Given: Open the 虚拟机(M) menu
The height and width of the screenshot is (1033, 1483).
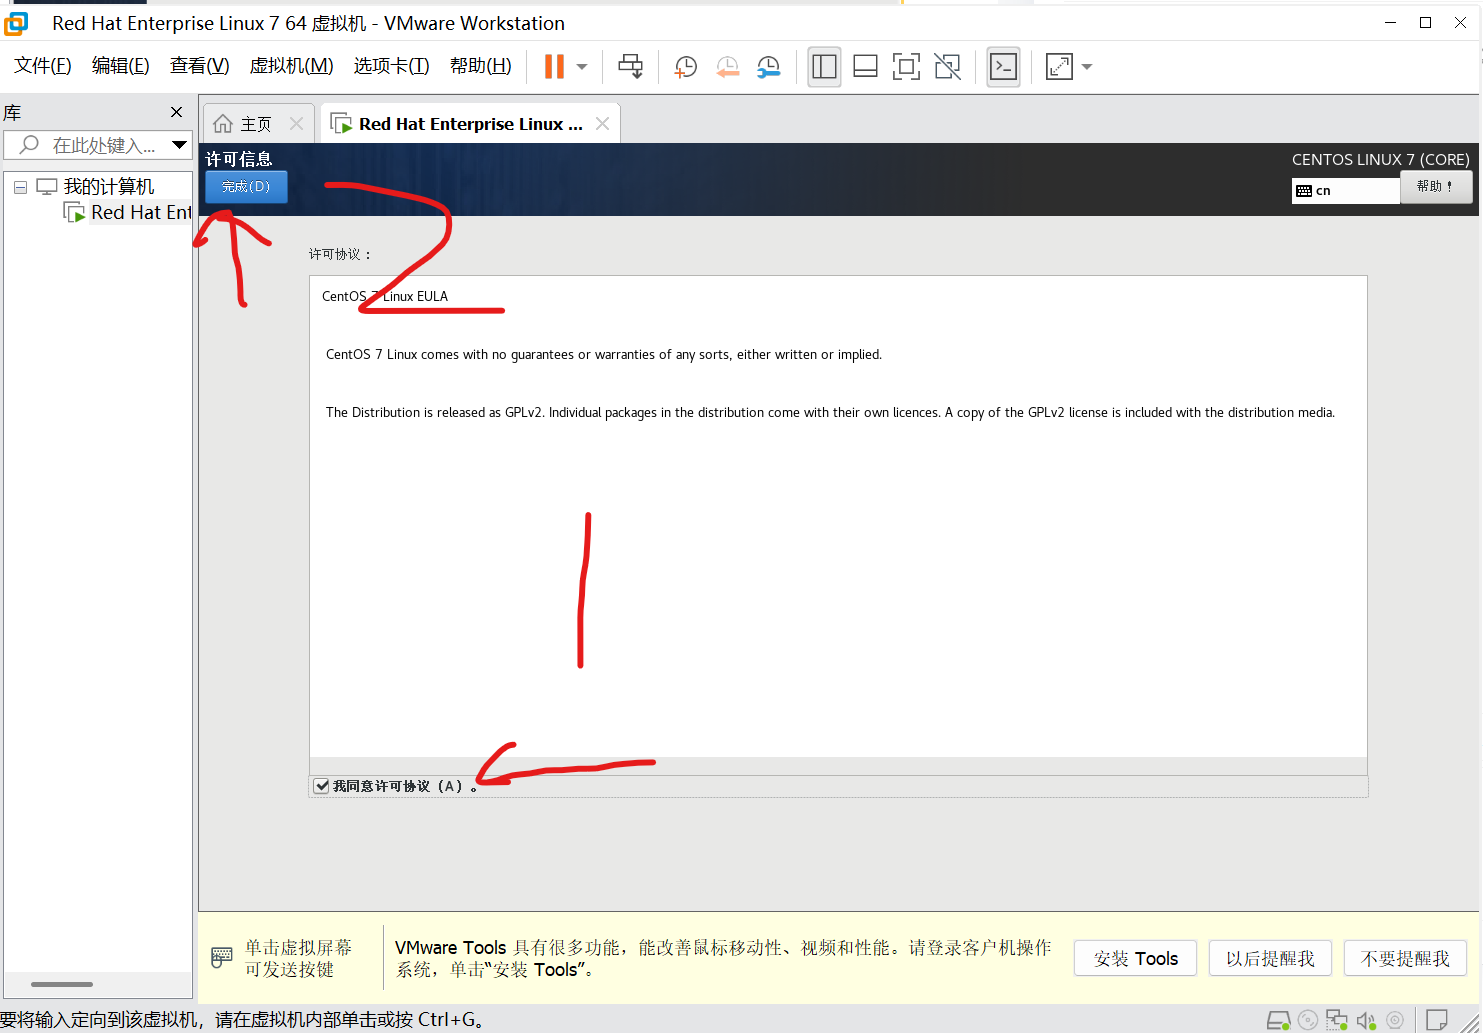Looking at the screenshot, I should [x=291, y=65].
